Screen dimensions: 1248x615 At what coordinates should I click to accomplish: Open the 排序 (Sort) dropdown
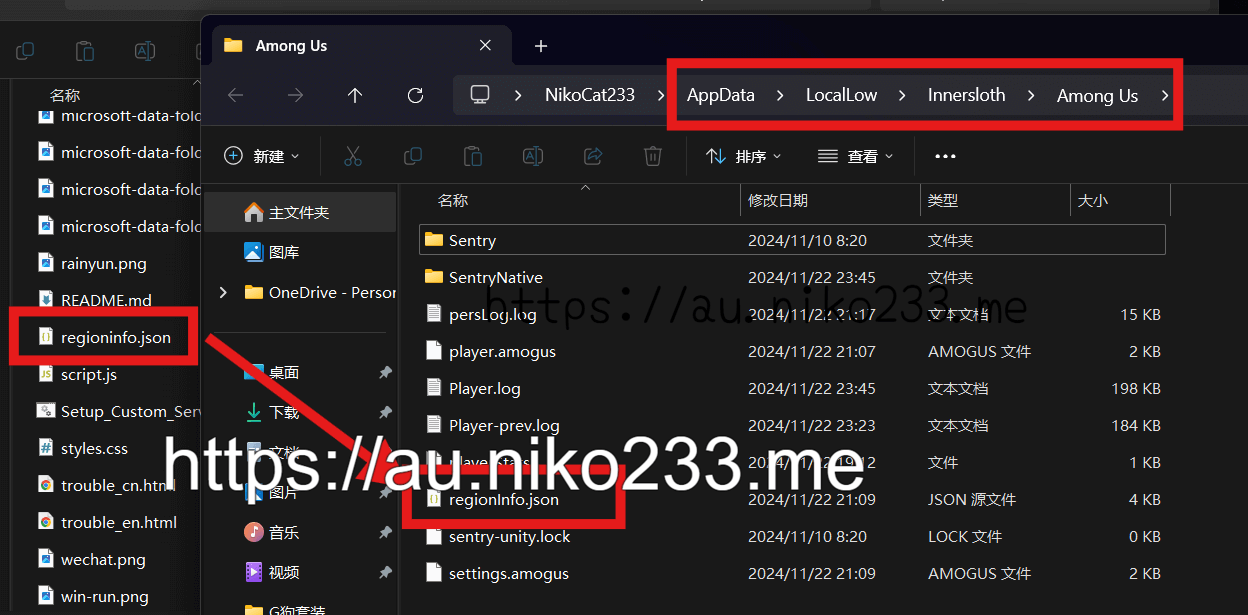click(x=743, y=156)
